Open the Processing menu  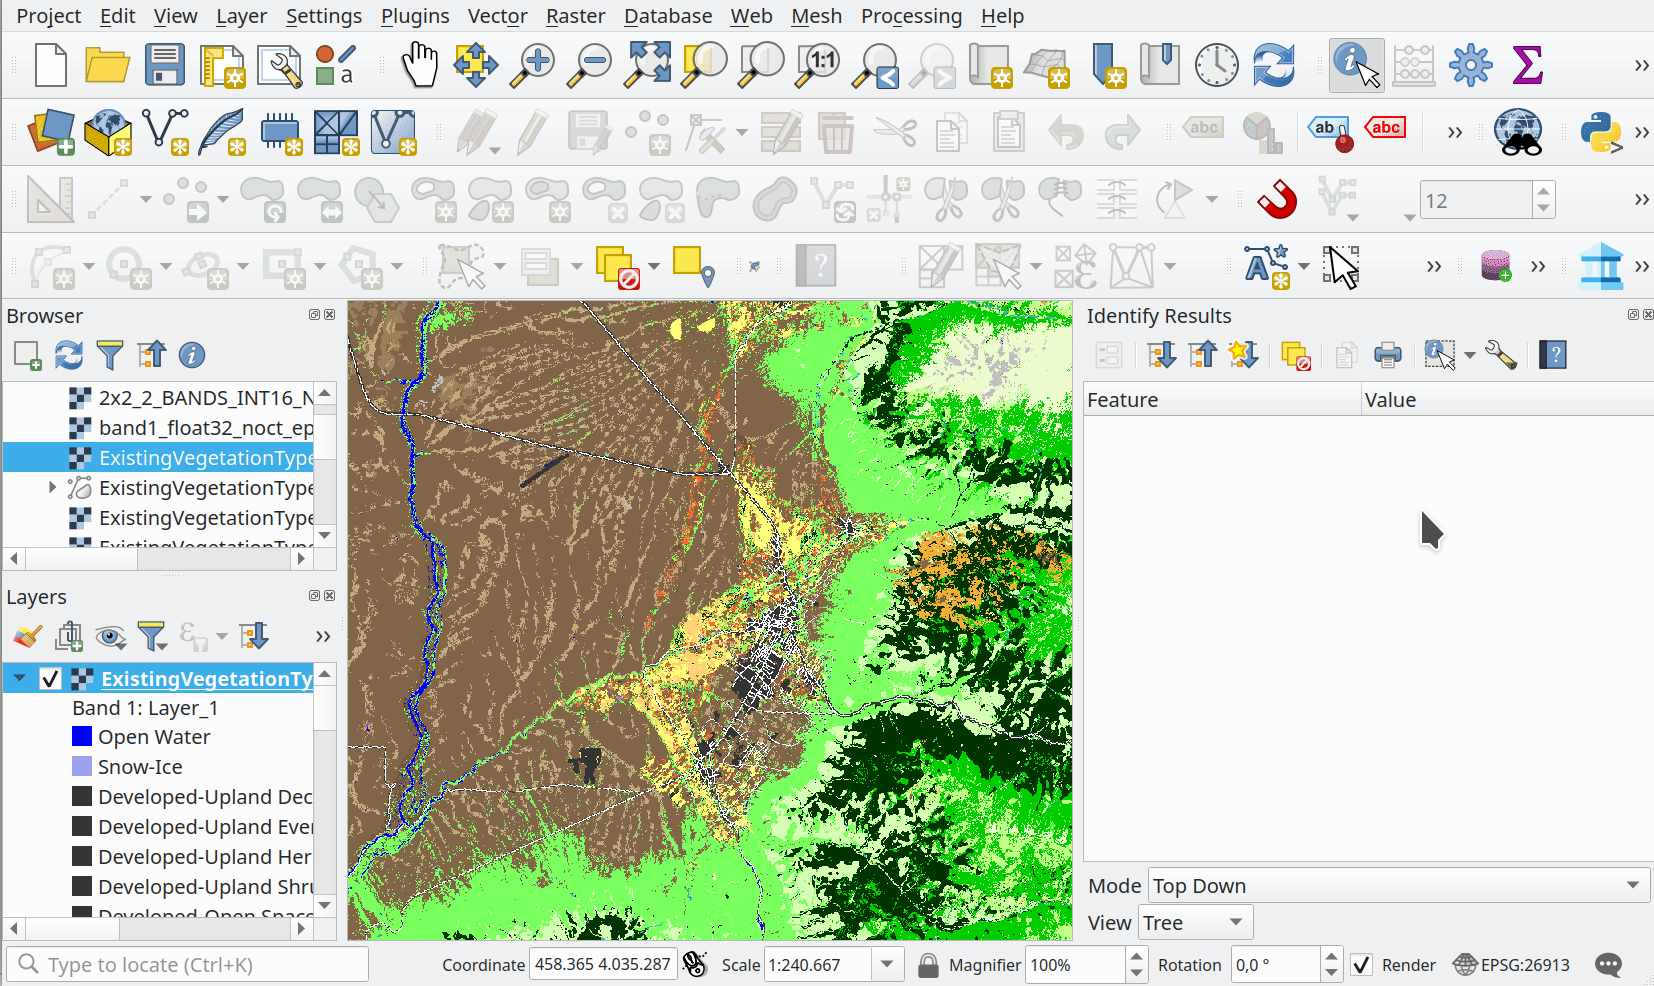(911, 16)
